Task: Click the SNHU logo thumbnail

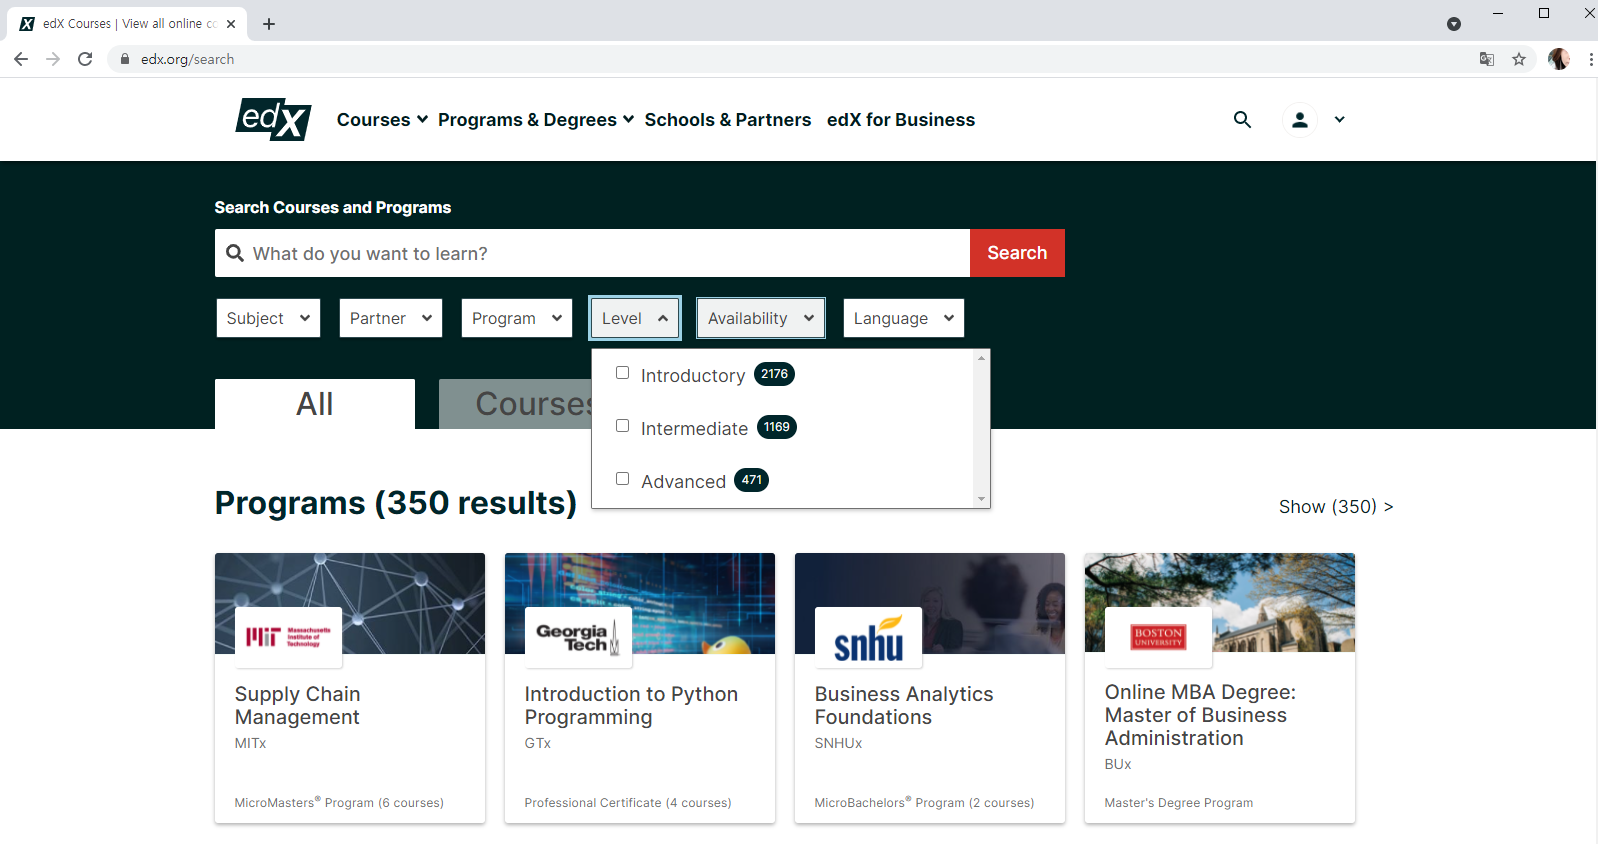Action: click(x=868, y=637)
